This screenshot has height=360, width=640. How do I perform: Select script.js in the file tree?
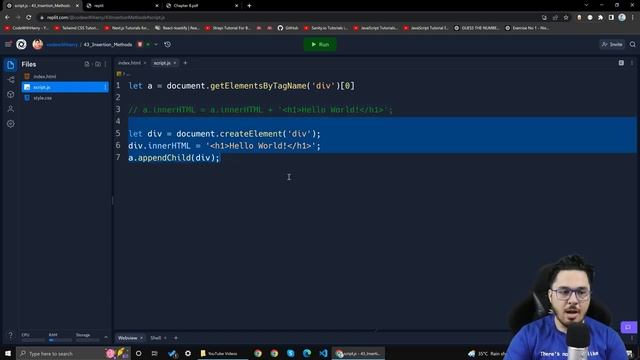[65, 87]
